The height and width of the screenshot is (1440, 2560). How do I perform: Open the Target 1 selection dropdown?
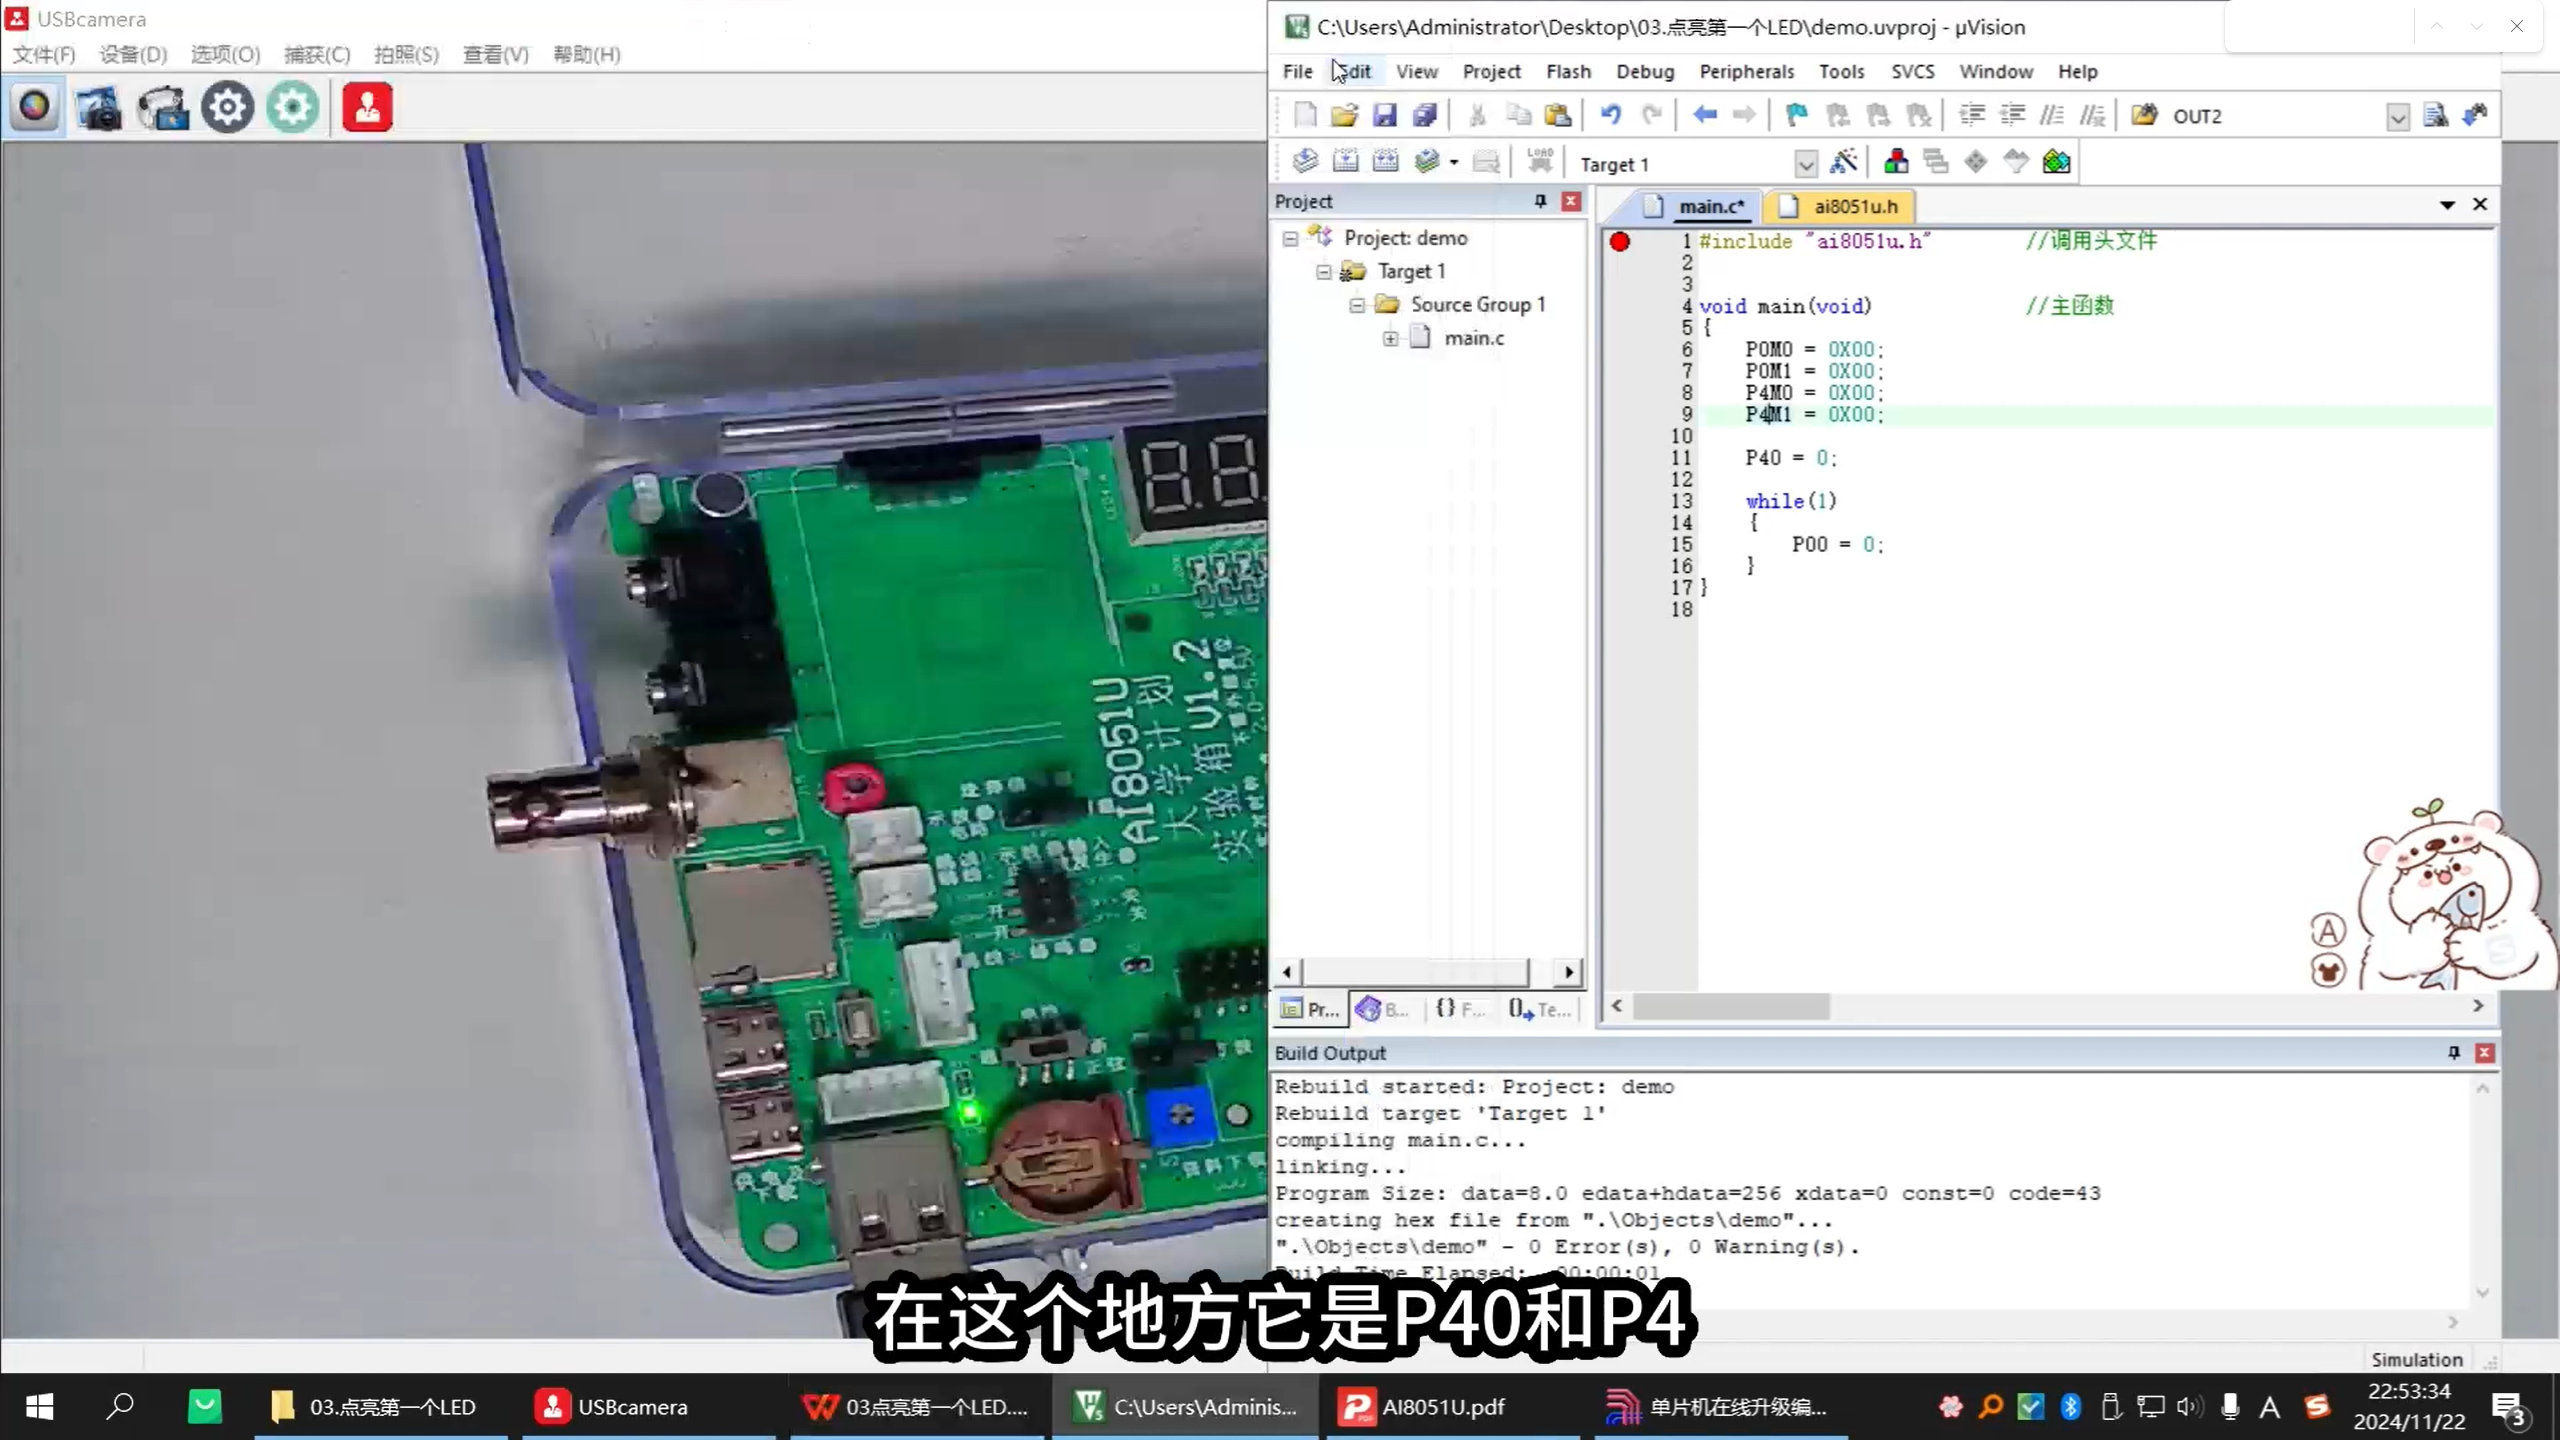click(1805, 164)
